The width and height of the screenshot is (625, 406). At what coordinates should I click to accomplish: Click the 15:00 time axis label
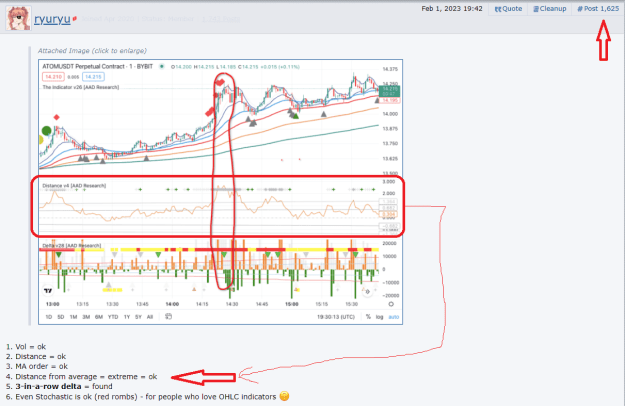[x=291, y=304]
